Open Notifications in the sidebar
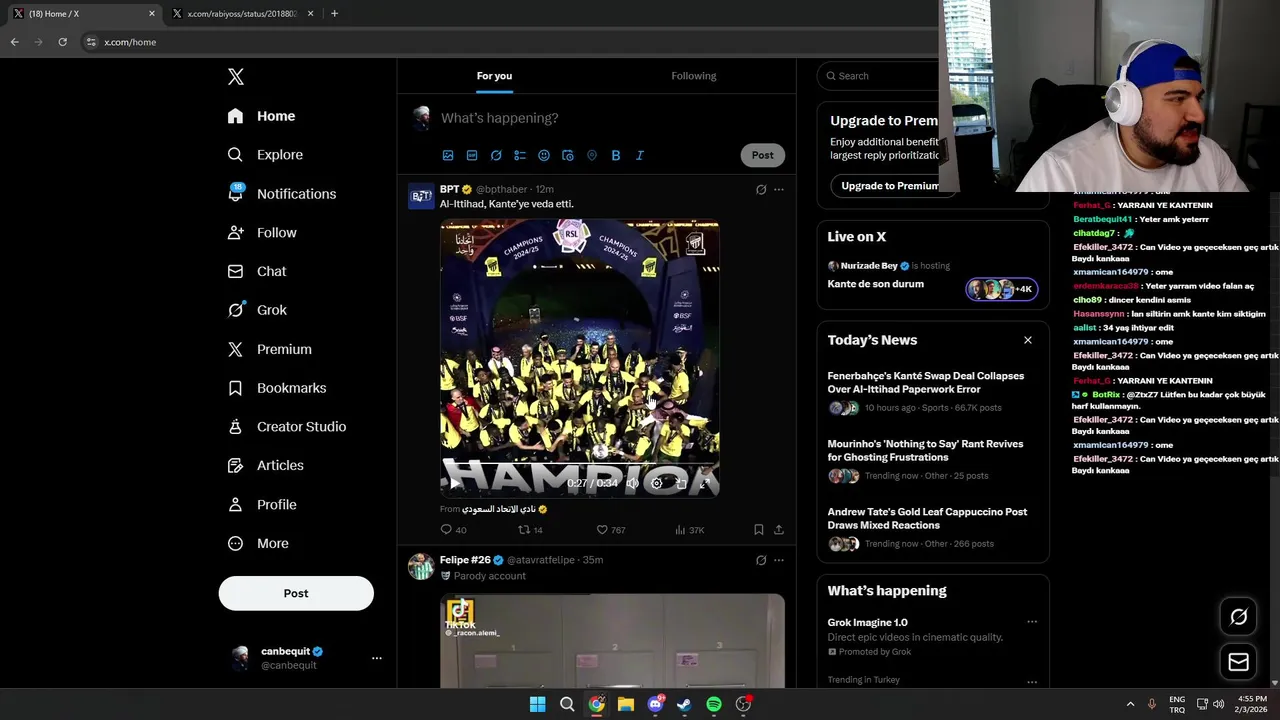This screenshot has height=720, width=1280. 281,194
